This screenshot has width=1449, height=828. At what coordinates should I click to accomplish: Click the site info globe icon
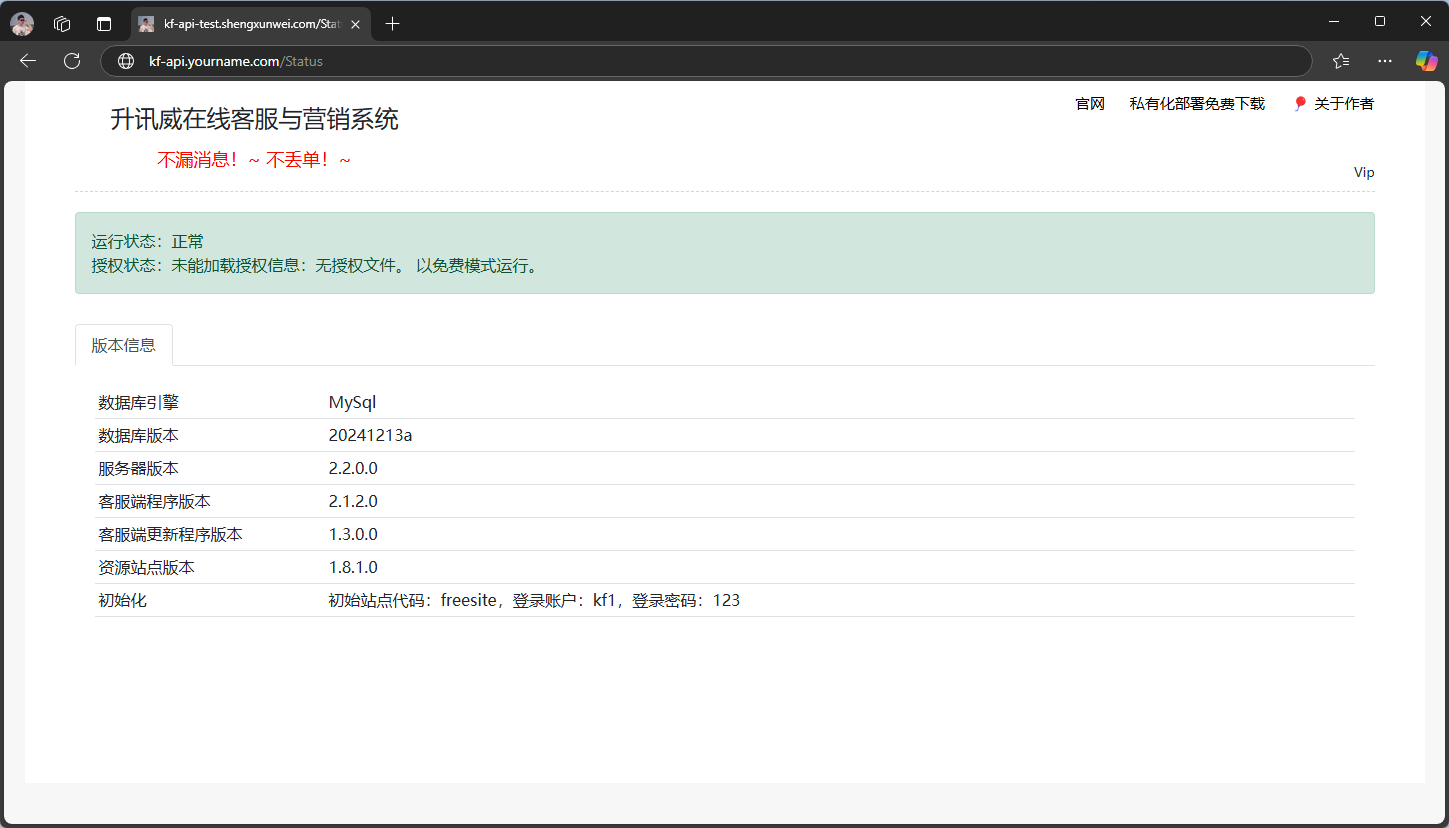pyautogui.click(x=126, y=61)
